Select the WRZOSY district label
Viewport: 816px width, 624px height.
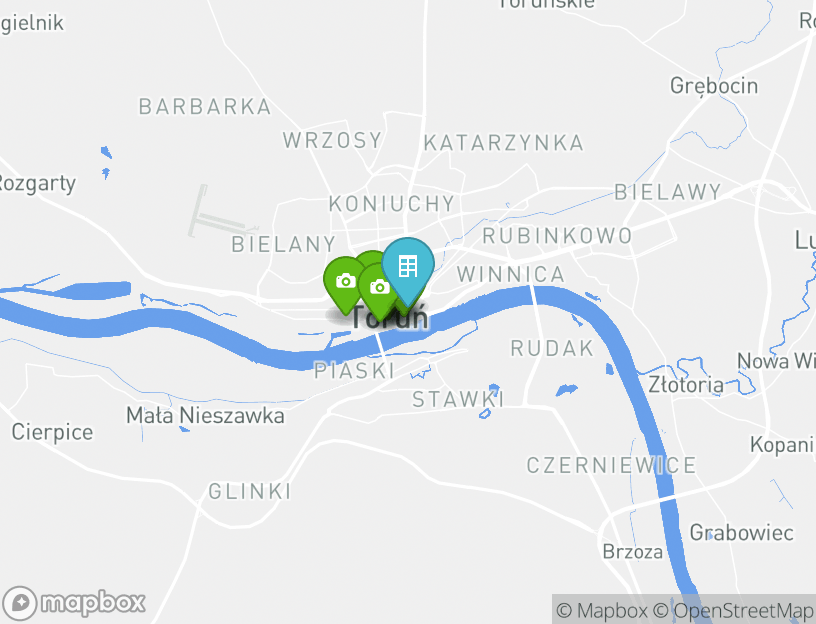pos(332,140)
